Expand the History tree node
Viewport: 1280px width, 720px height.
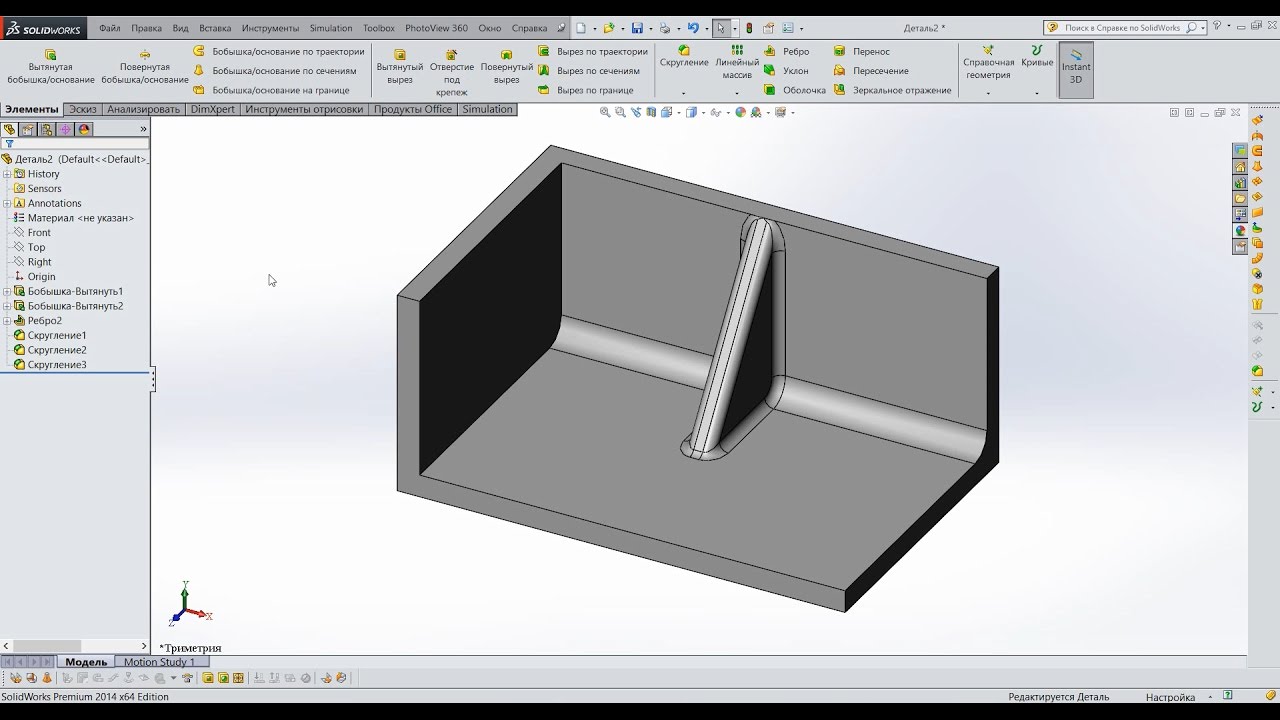pos(7,174)
